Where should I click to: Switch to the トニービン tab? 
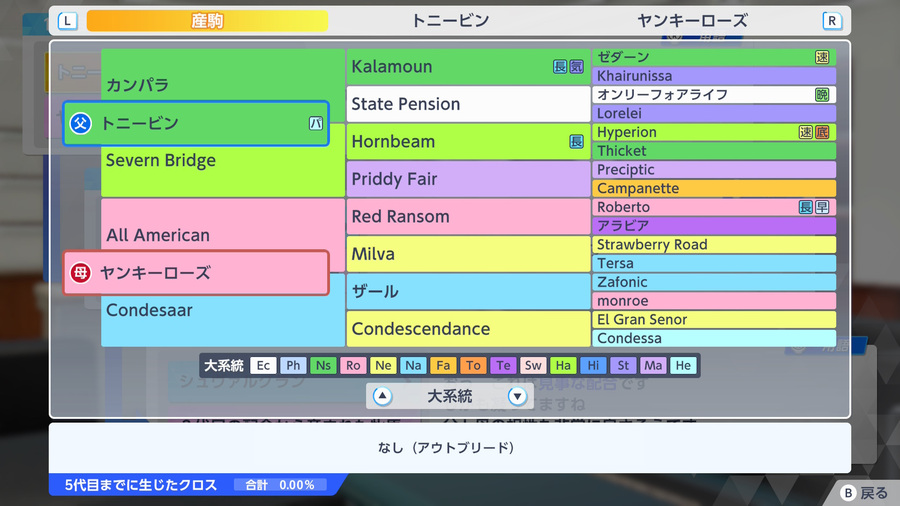(x=450, y=21)
